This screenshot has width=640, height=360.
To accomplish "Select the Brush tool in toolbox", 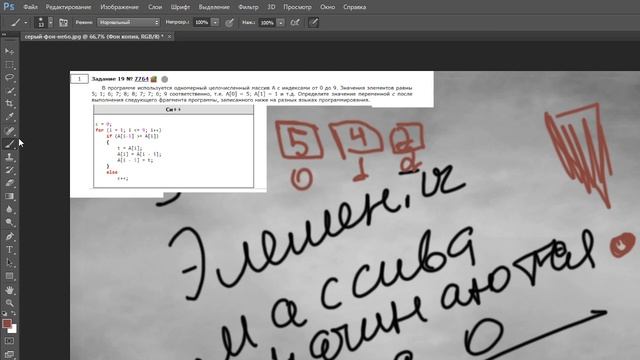I will (x=9, y=144).
